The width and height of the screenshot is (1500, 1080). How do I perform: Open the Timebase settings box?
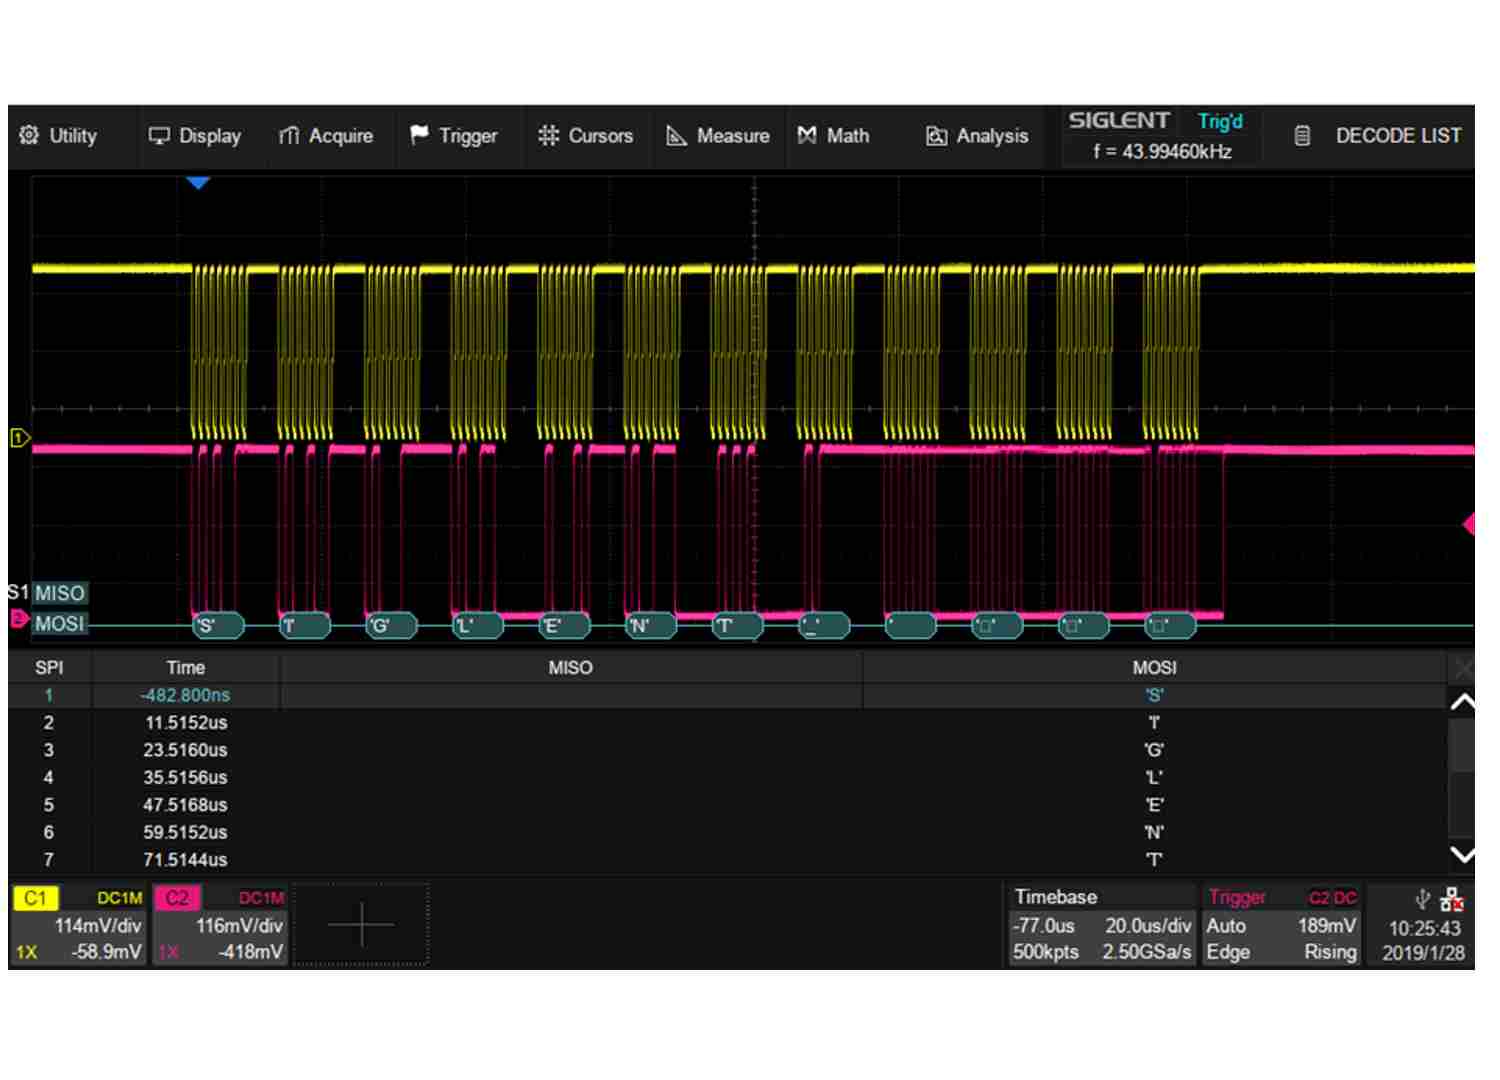click(x=1101, y=925)
